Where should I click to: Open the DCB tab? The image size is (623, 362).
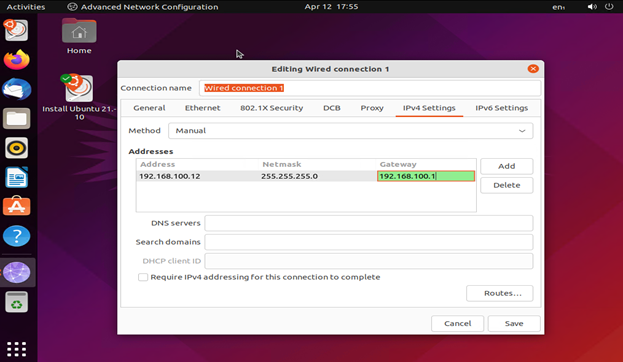click(331, 108)
